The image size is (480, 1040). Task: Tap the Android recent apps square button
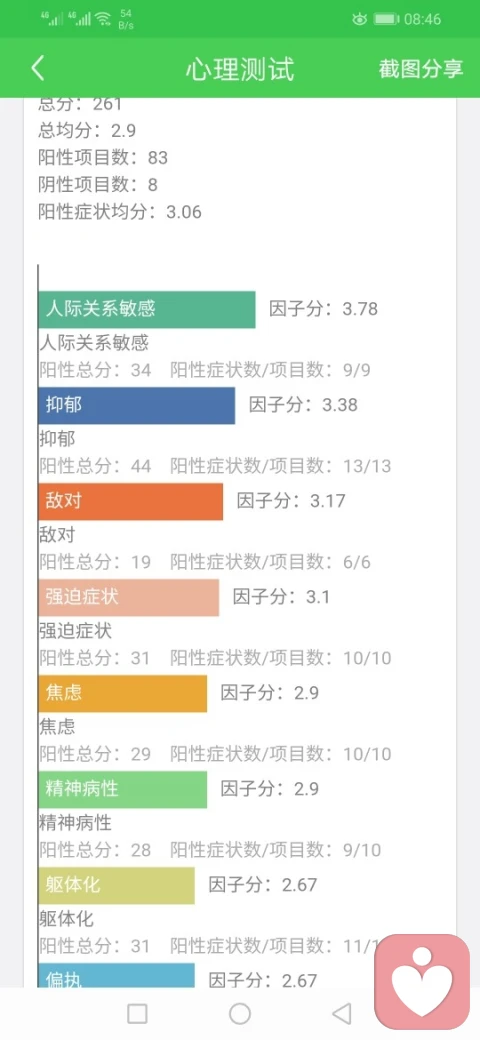coord(137,1013)
